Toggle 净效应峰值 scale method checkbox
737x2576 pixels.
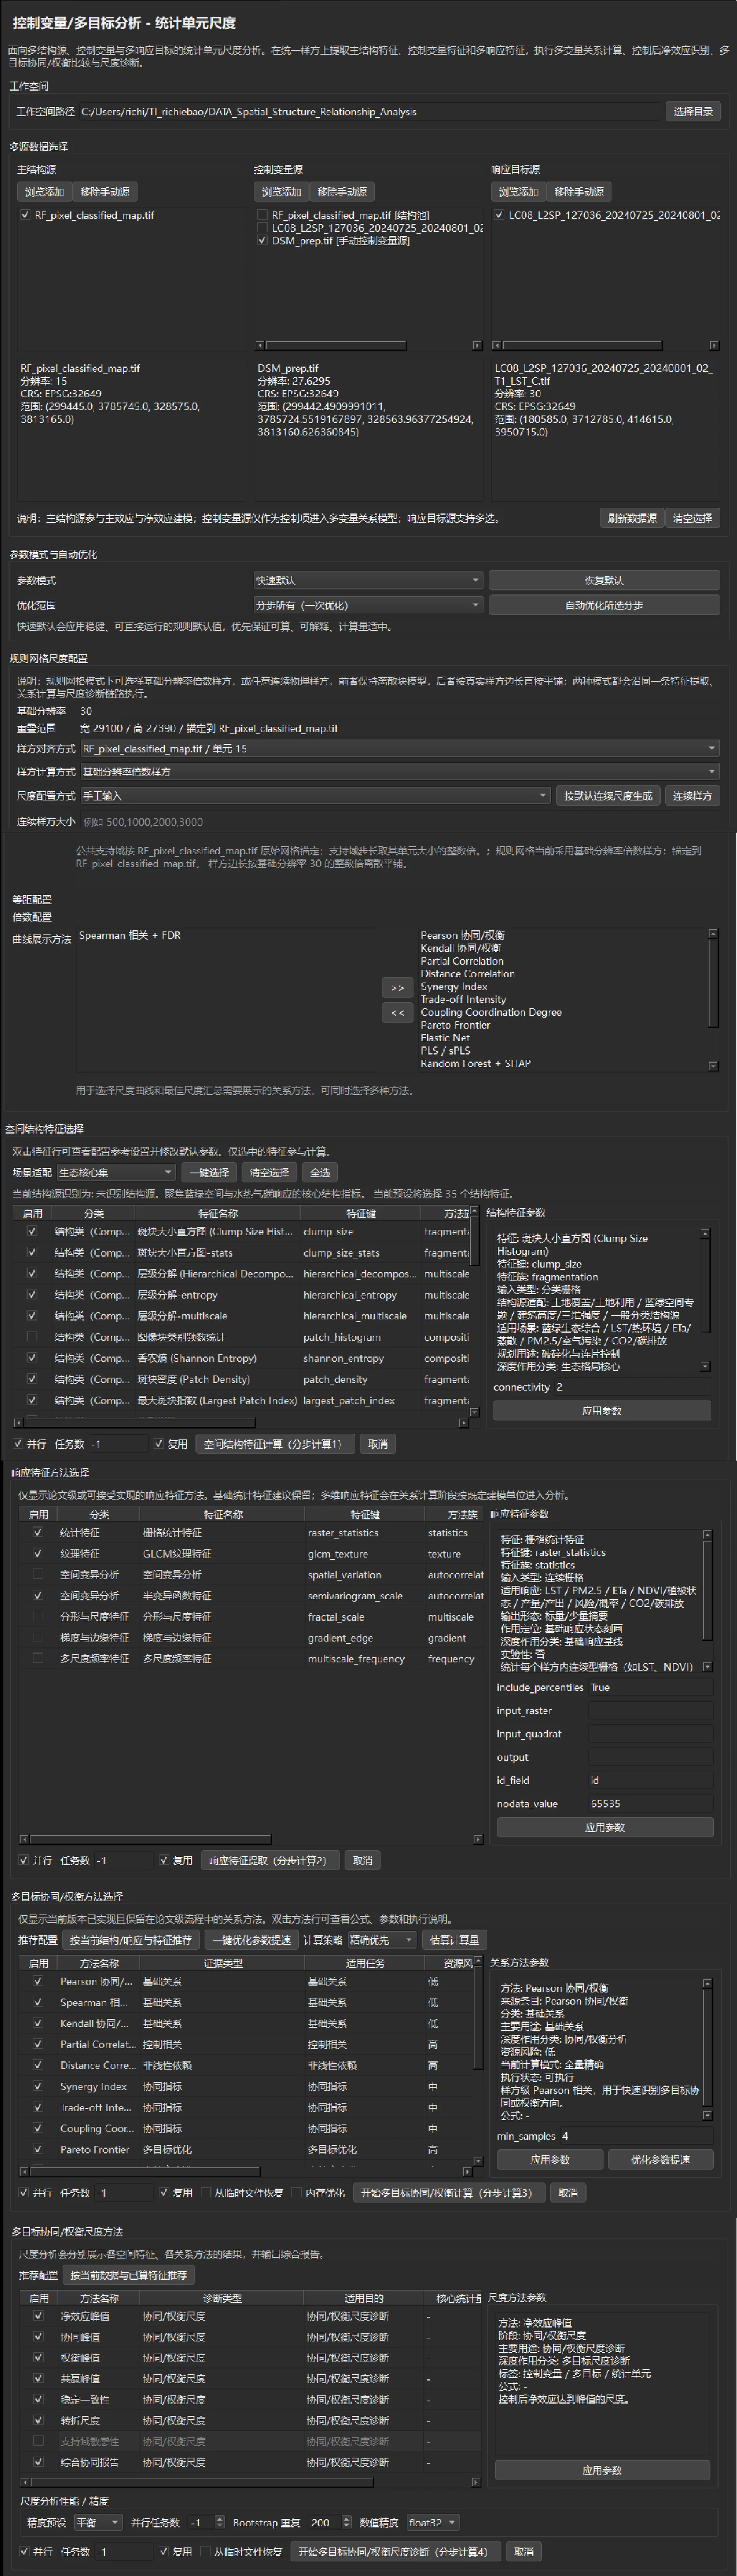pos(38,2316)
